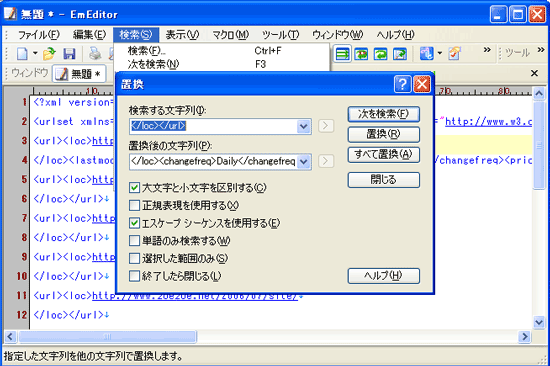Enable 終了したら閉じる checkbox
The image size is (550, 366).
point(134,276)
